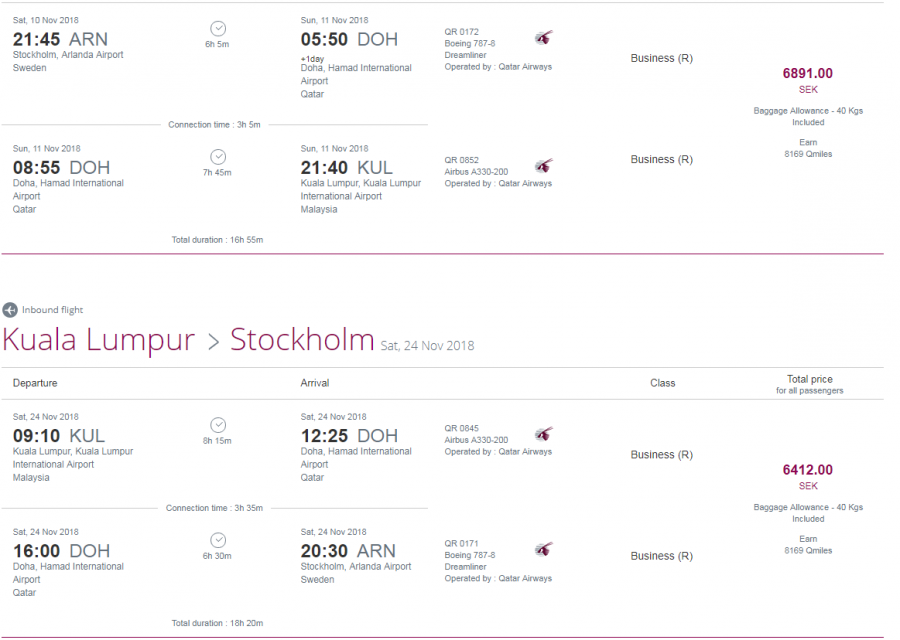Click the clock icon above 6h 5m duration

pos(218,29)
